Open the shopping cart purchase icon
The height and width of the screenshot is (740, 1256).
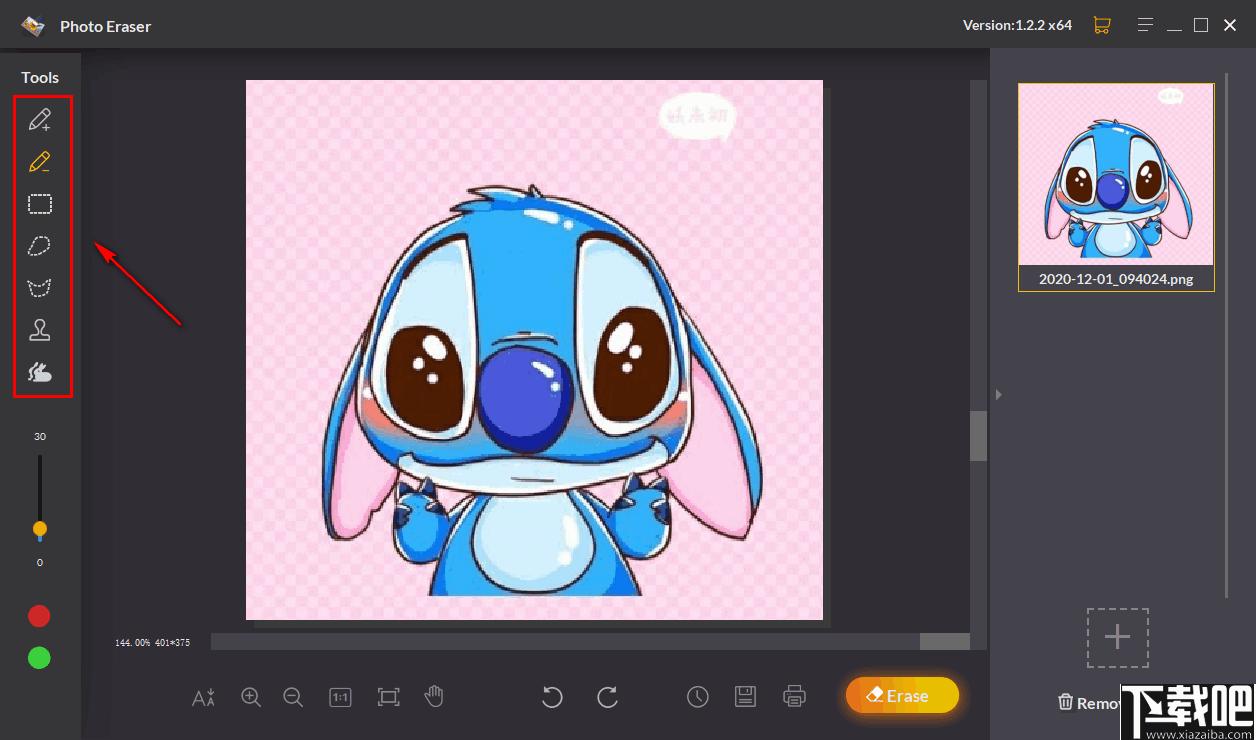click(1102, 25)
